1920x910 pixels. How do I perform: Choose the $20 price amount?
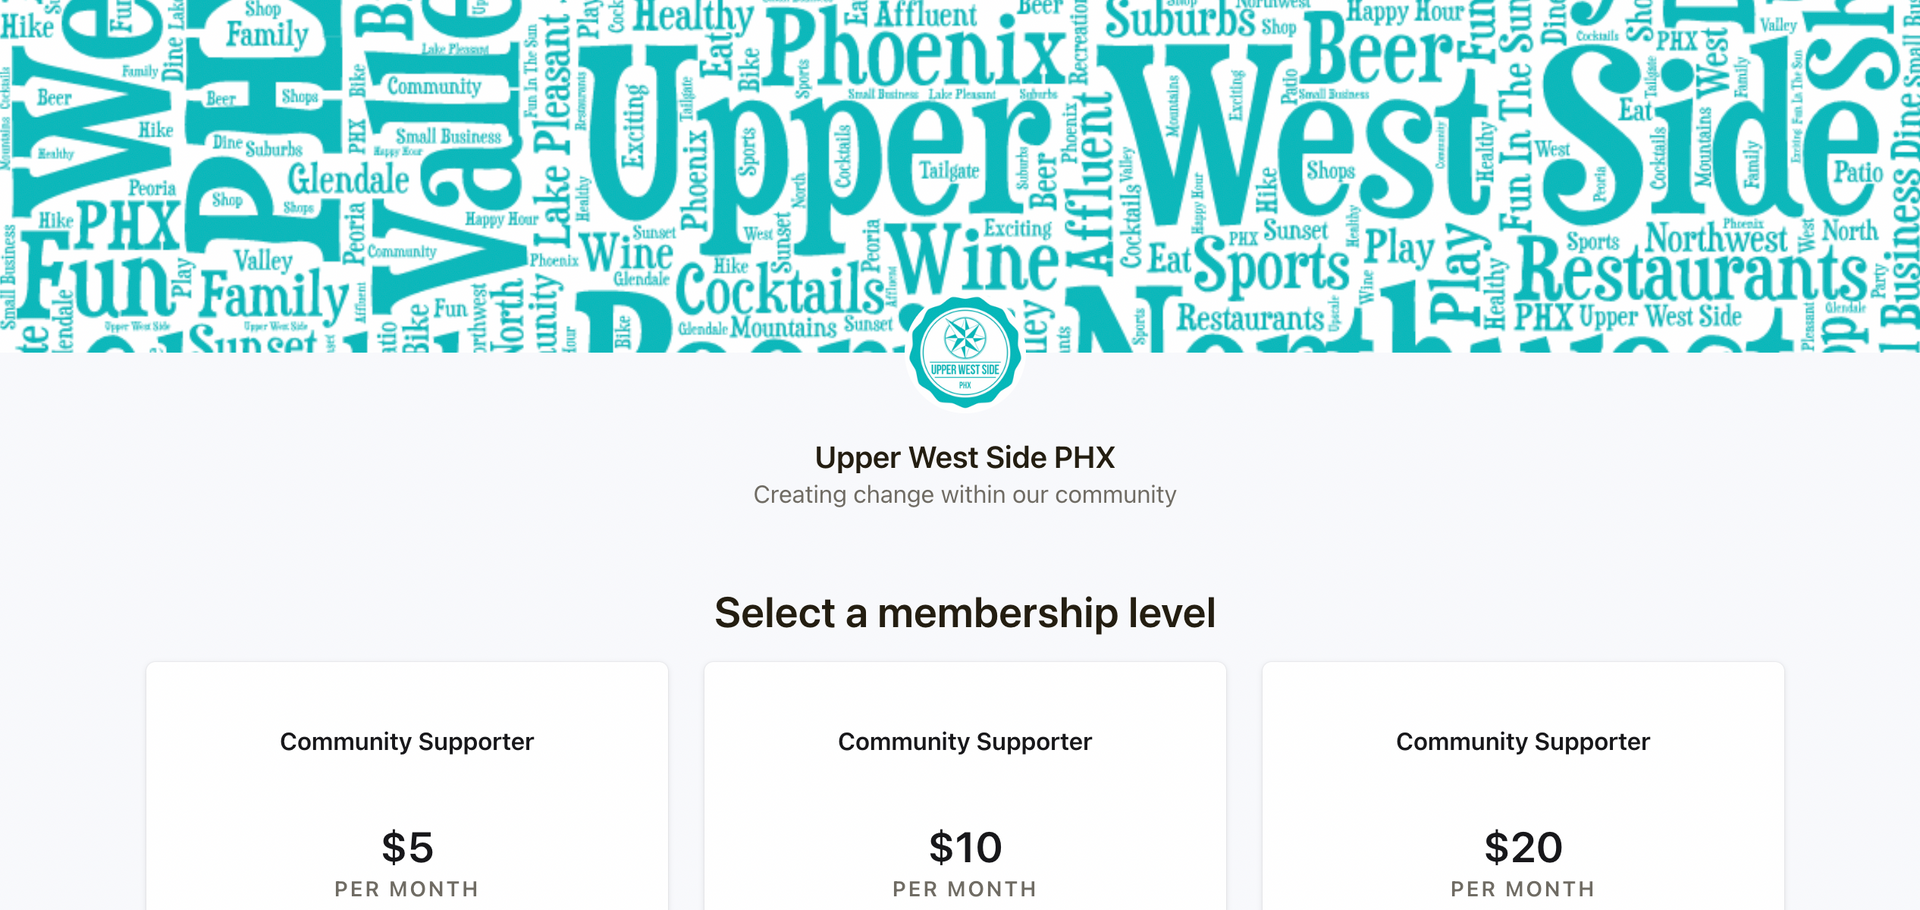coord(1523,848)
